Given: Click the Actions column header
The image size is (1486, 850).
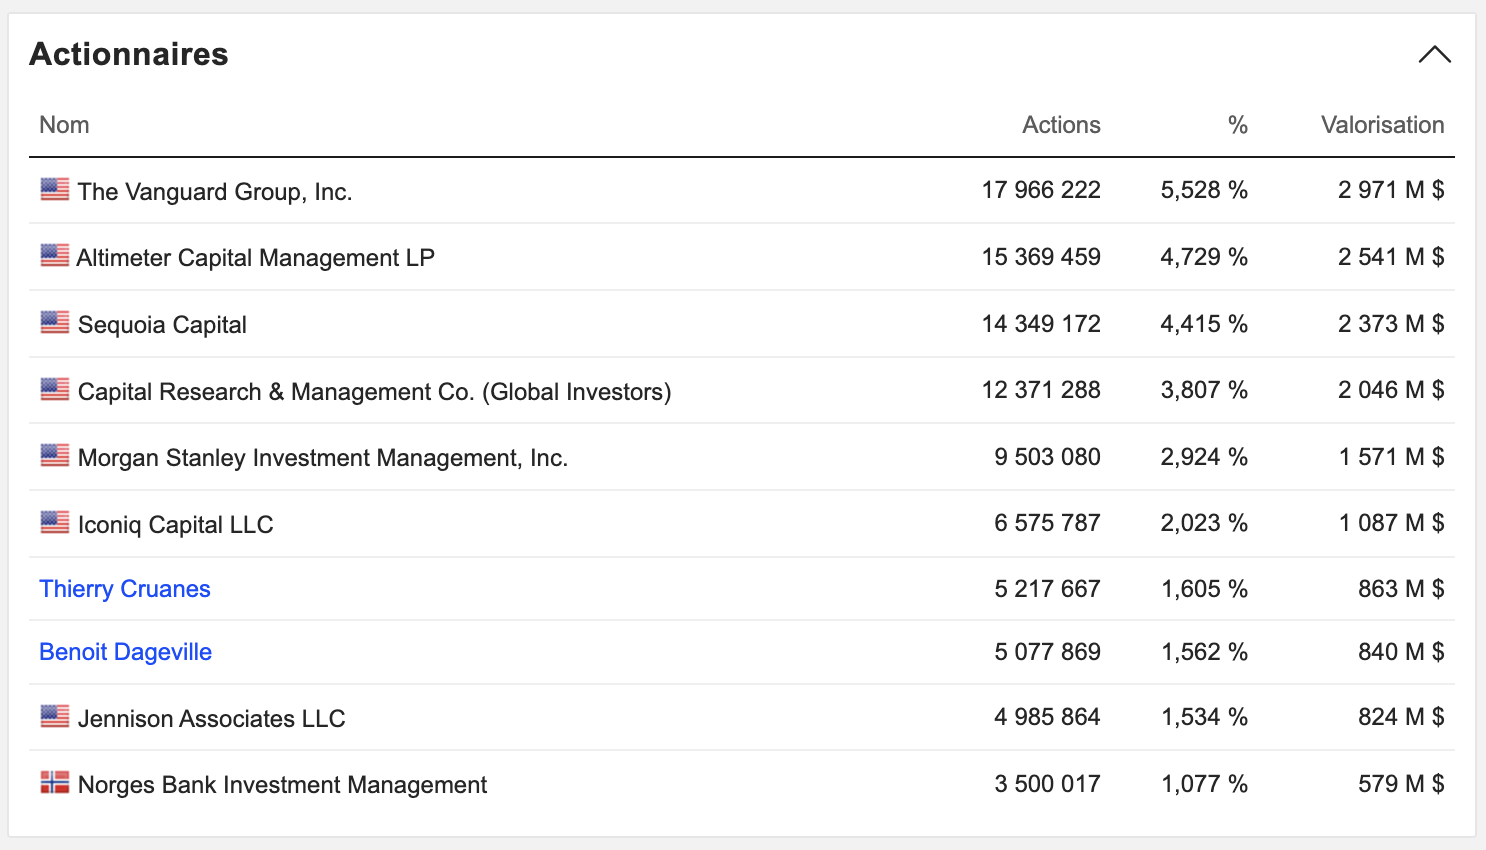Looking at the screenshot, I should [1061, 125].
